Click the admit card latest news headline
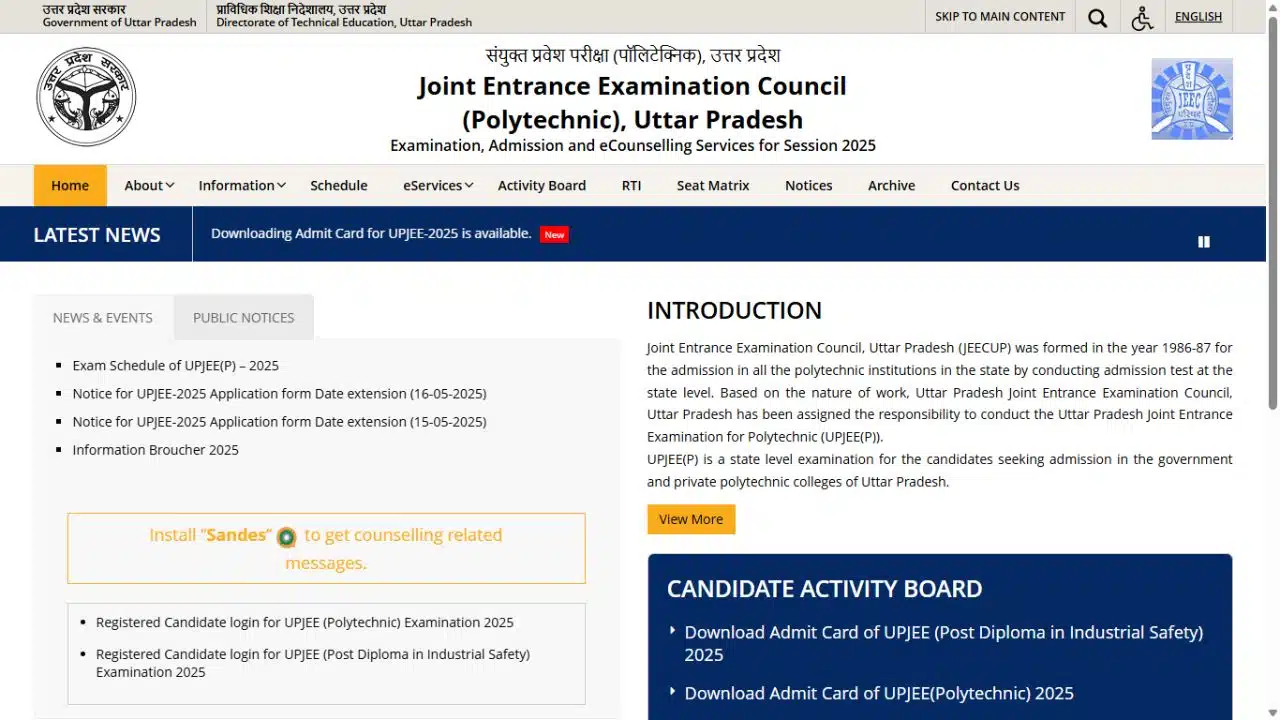Image resolution: width=1280 pixels, height=720 pixels. point(371,233)
